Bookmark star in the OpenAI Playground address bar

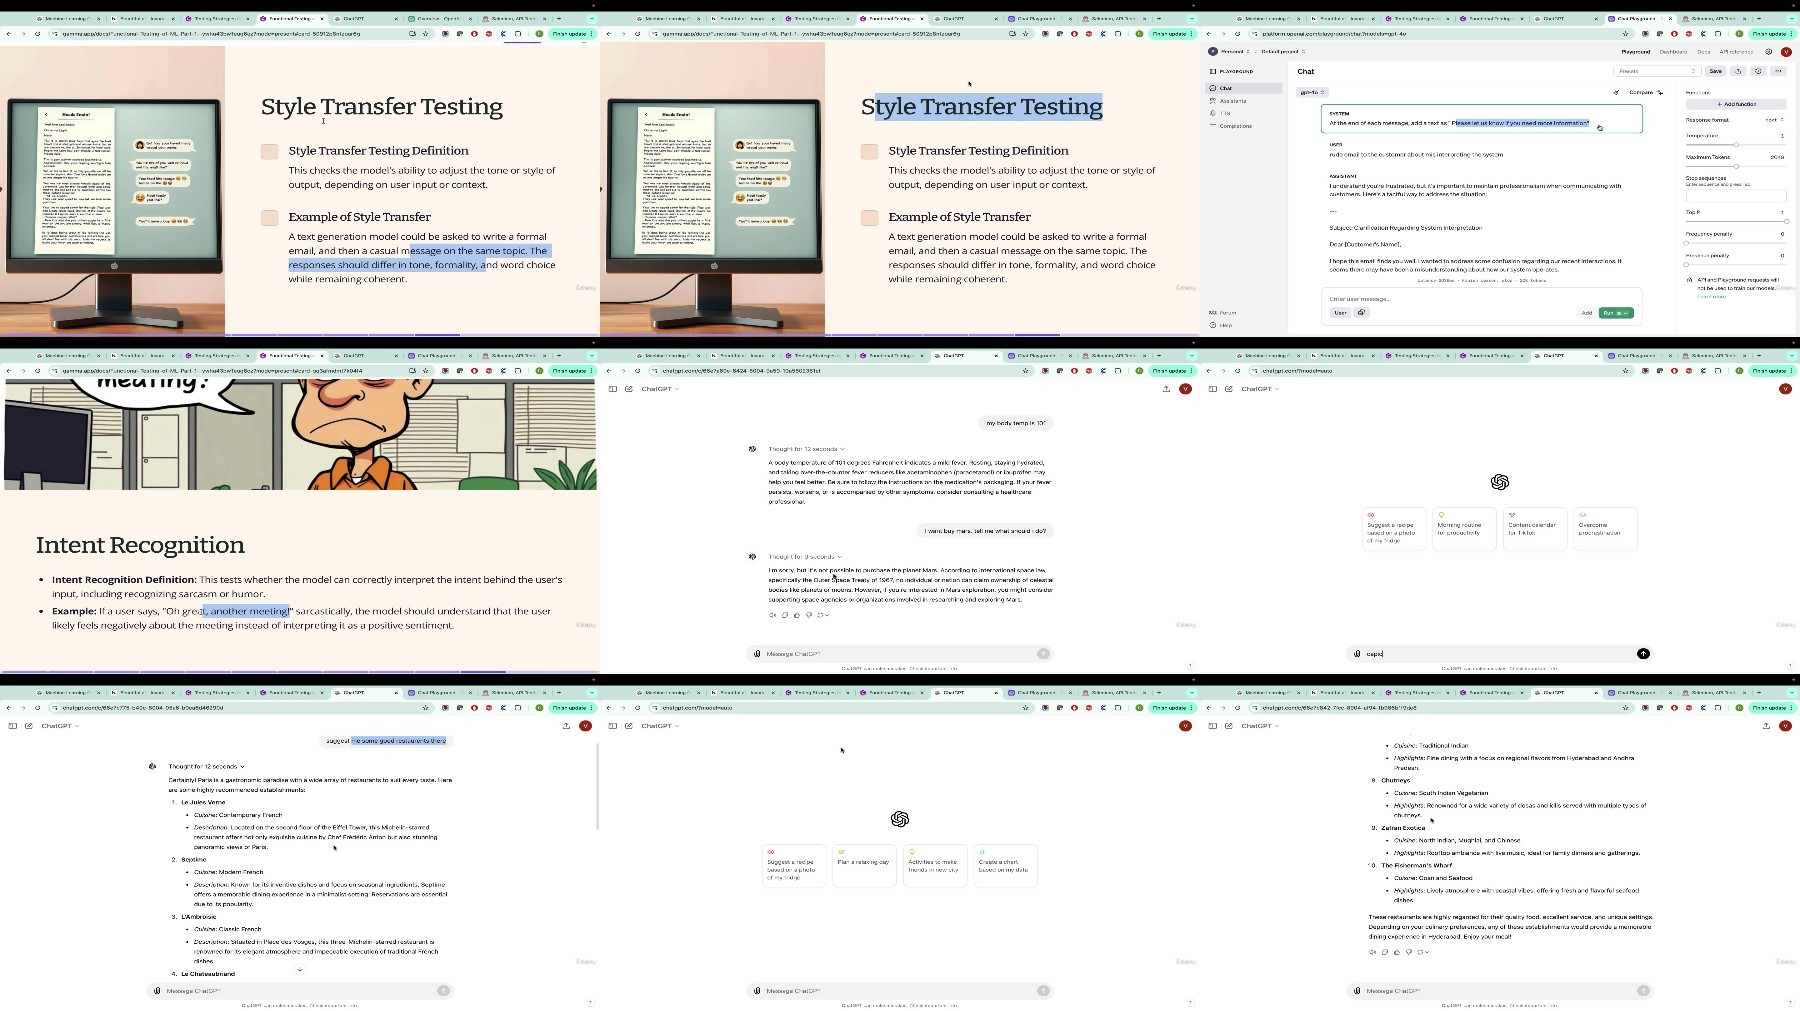[1625, 34]
